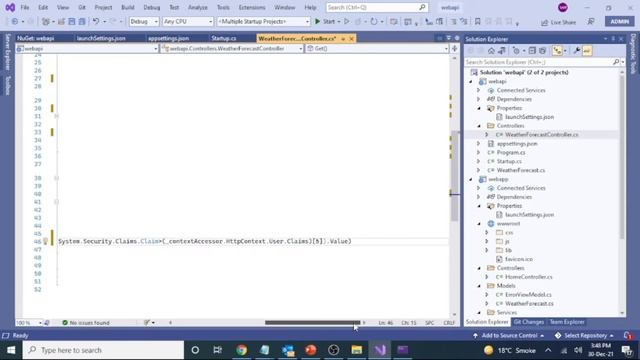Open the Extensions menu
Screen dimensions: 640x360
click(252, 7)
